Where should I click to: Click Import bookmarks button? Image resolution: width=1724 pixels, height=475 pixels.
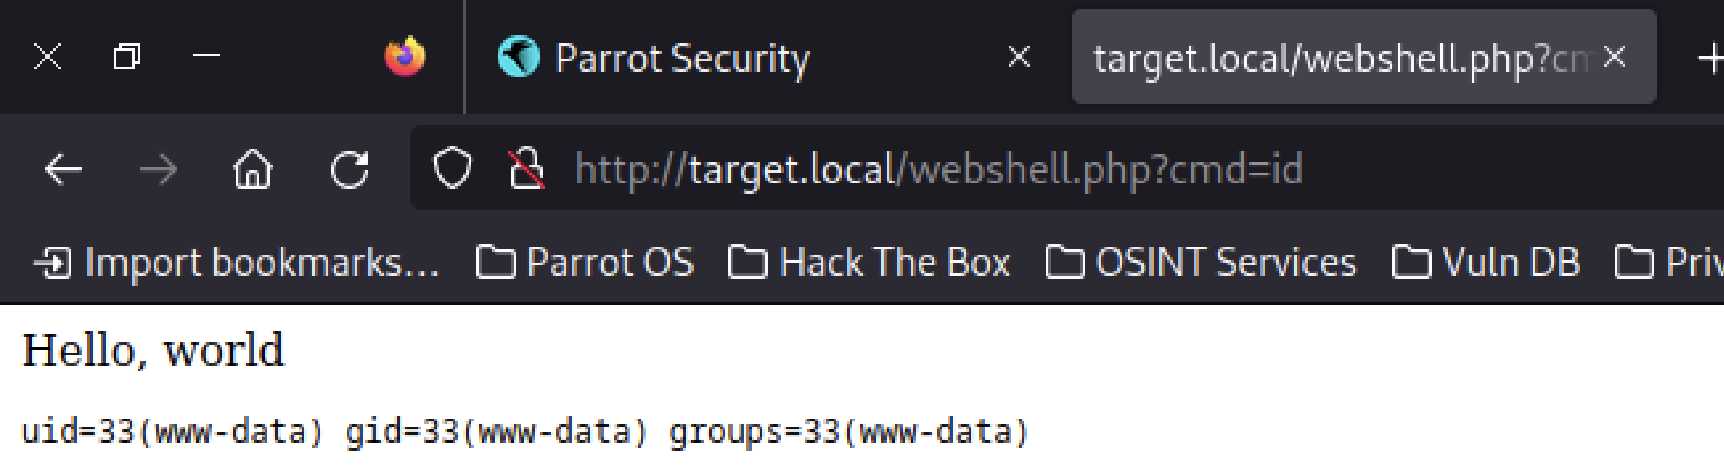click(238, 262)
